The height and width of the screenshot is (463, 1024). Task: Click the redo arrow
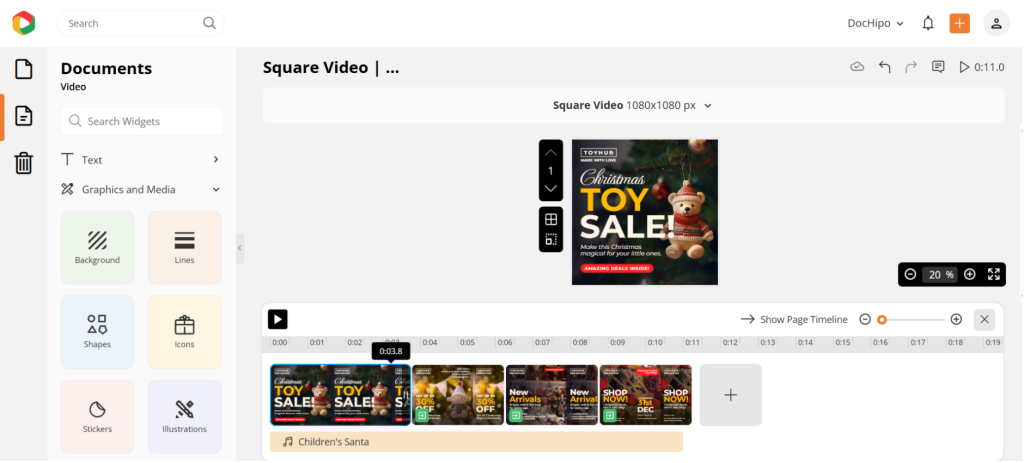click(911, 67)
